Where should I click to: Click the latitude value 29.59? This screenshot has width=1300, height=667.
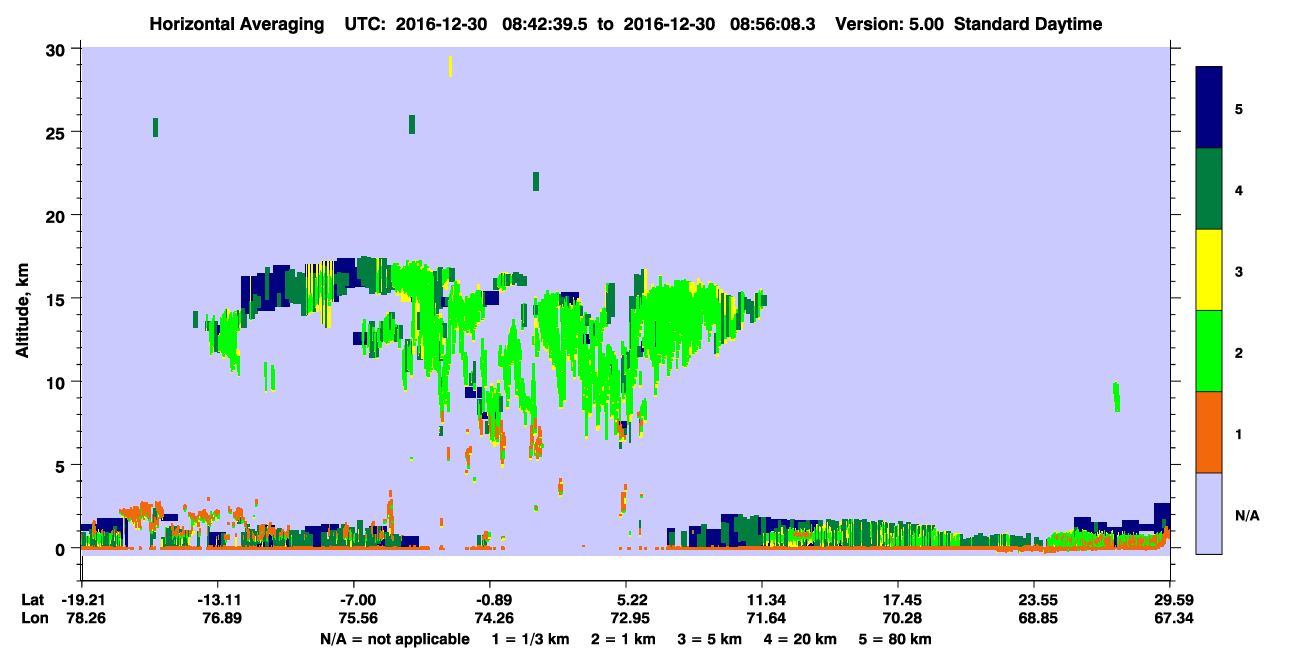point(1170,600)
